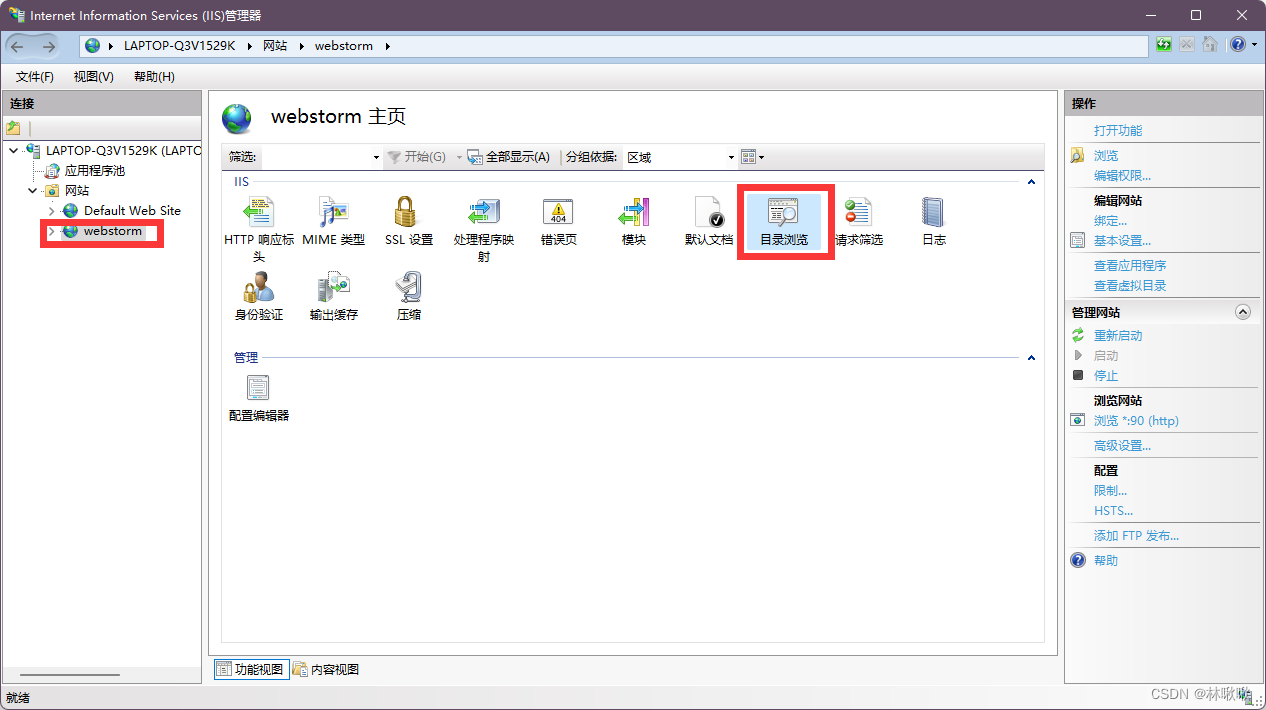The height and width of the screenshot is (710, 1266).
Task: Collapse the LAPTOP-Q3V1529K server node
Action: 13,150
